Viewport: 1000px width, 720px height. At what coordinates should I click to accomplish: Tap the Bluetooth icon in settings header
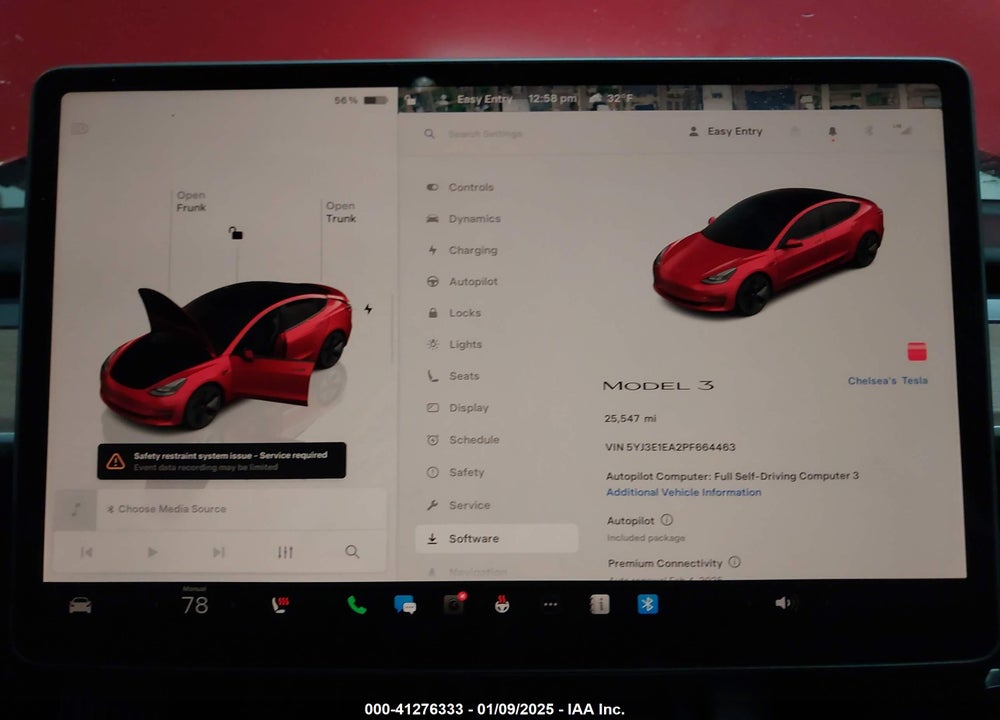click(x=869, y=131)
